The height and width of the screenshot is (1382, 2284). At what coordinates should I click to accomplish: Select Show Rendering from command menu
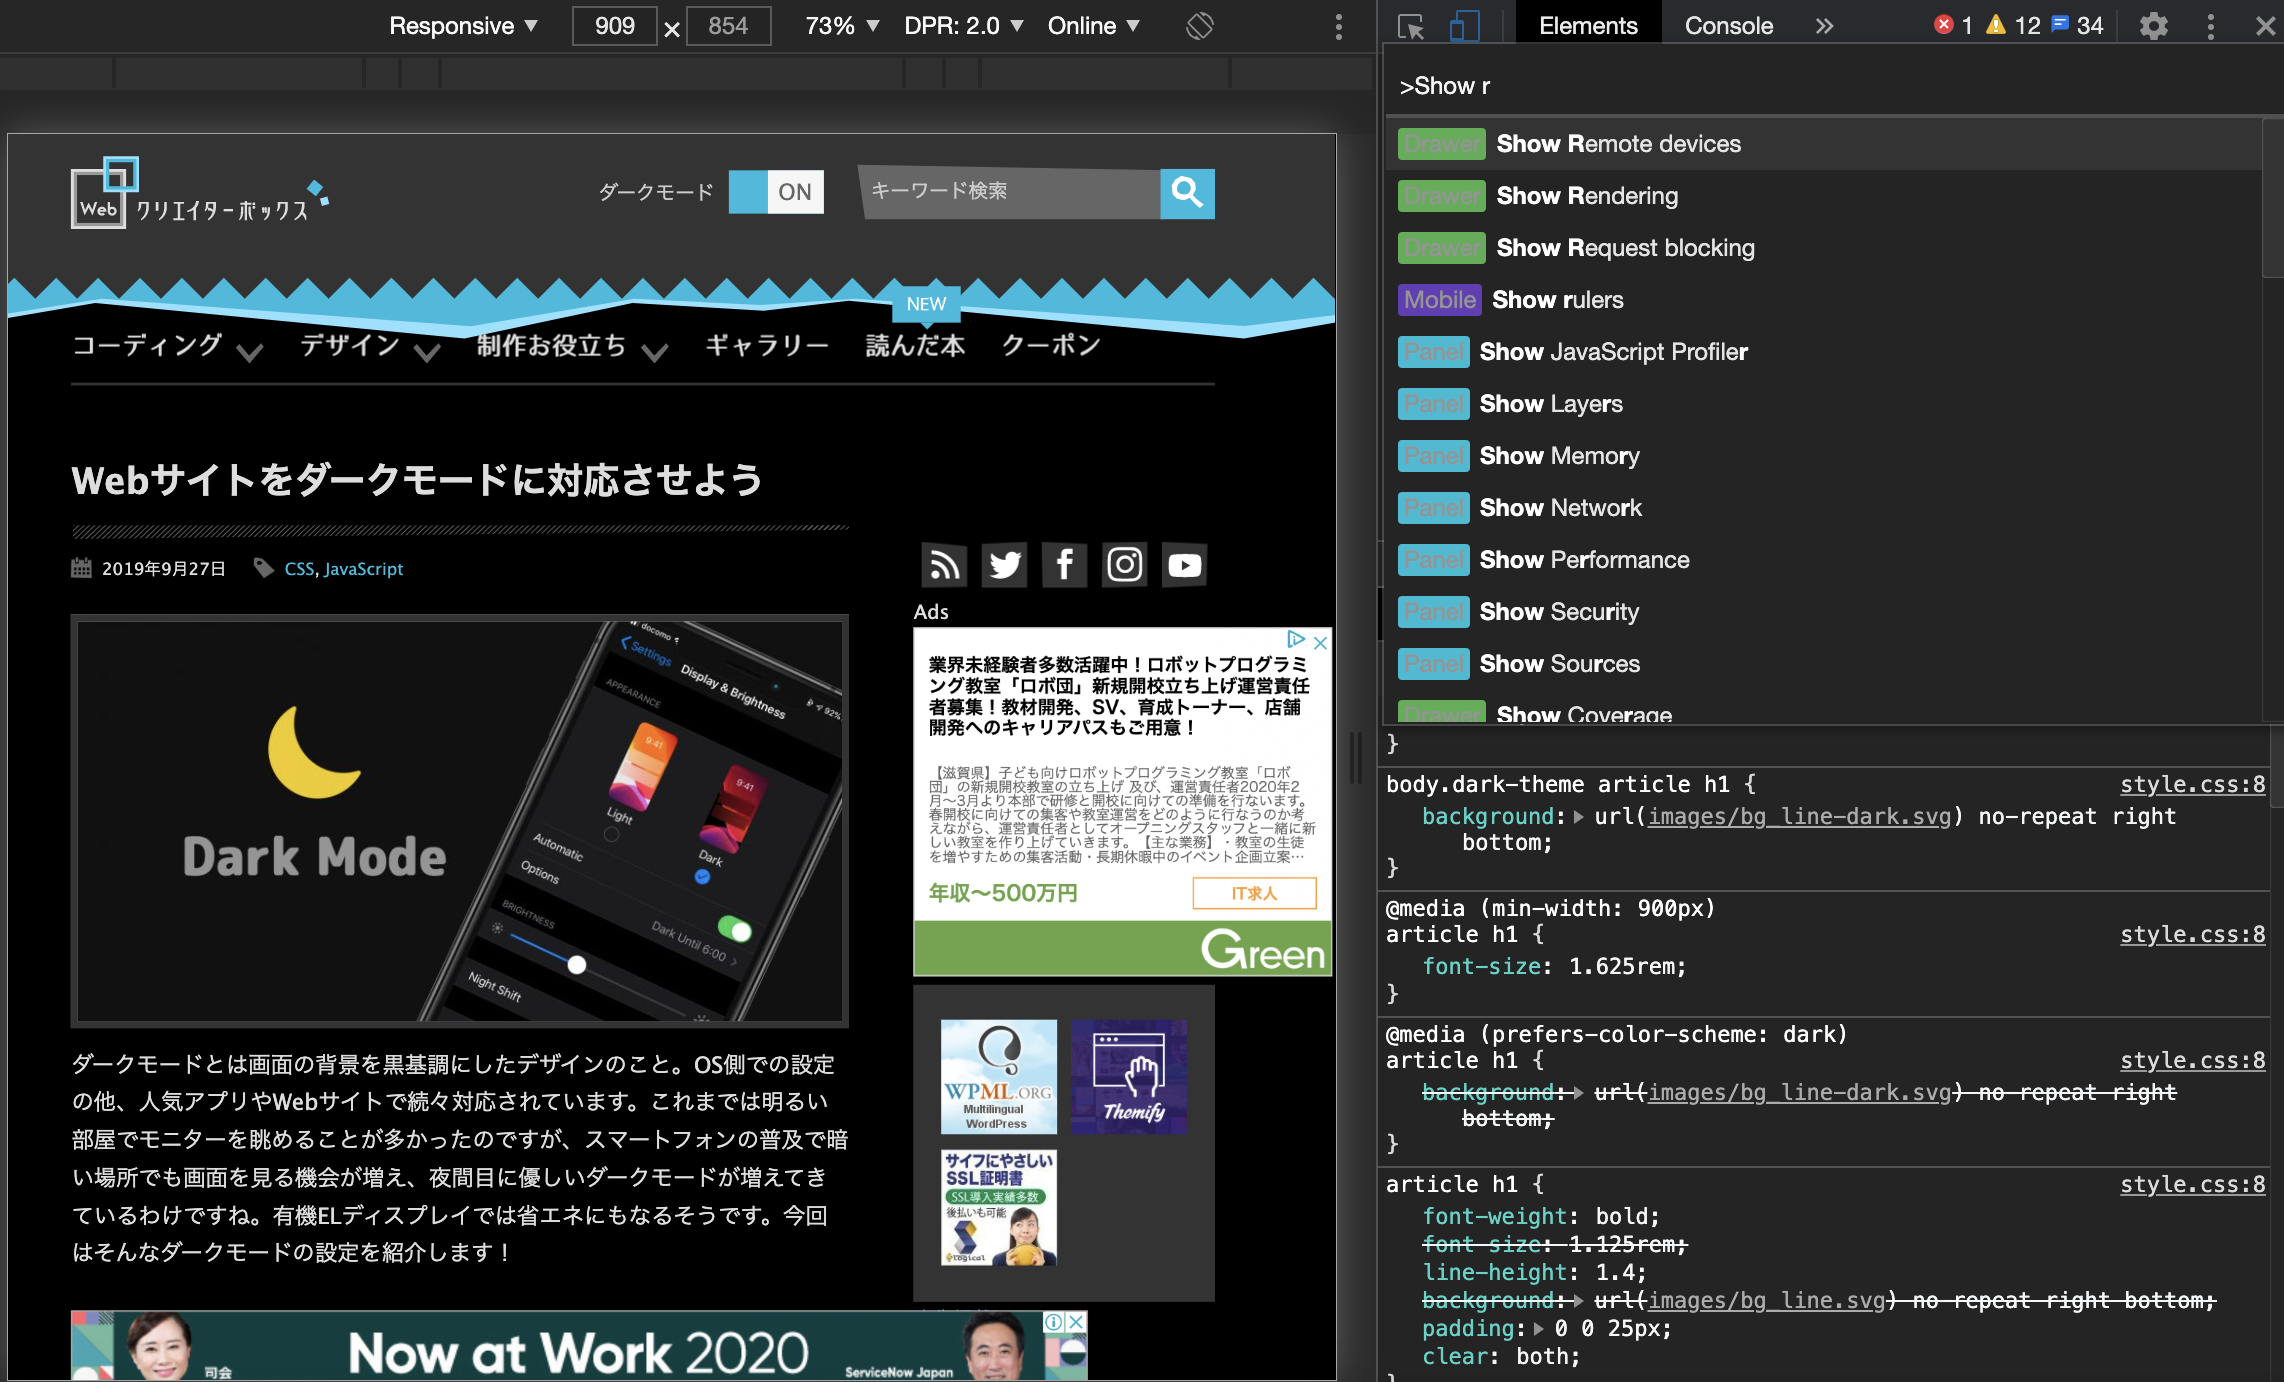tap(1585, 196)
